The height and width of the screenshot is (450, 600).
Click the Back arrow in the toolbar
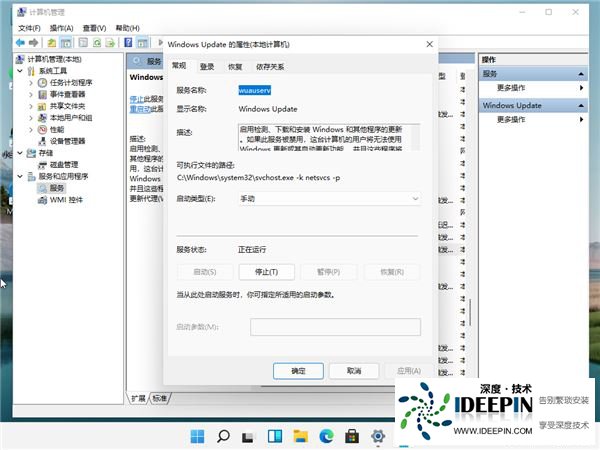[x=20, y=43]
